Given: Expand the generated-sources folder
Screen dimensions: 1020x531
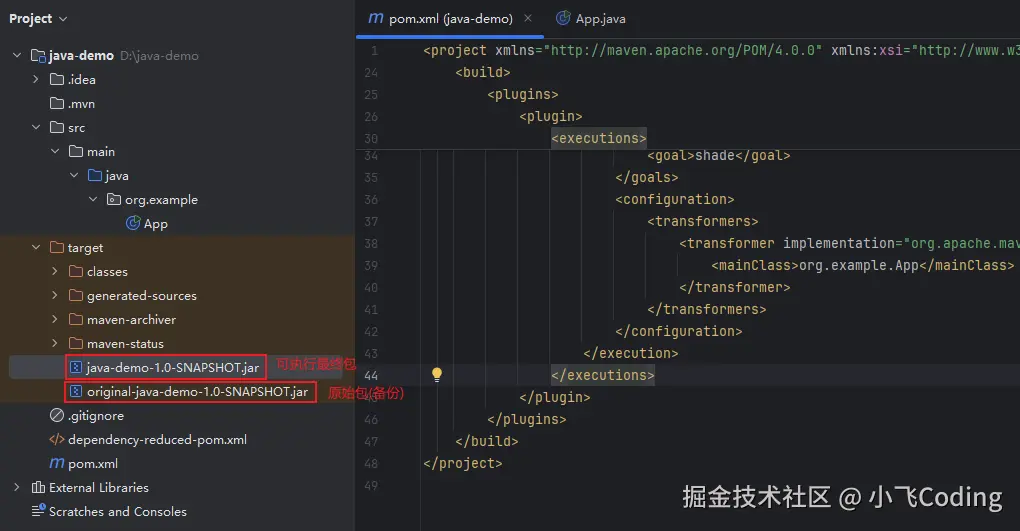Looking at the screenshot, I should 55,295.
